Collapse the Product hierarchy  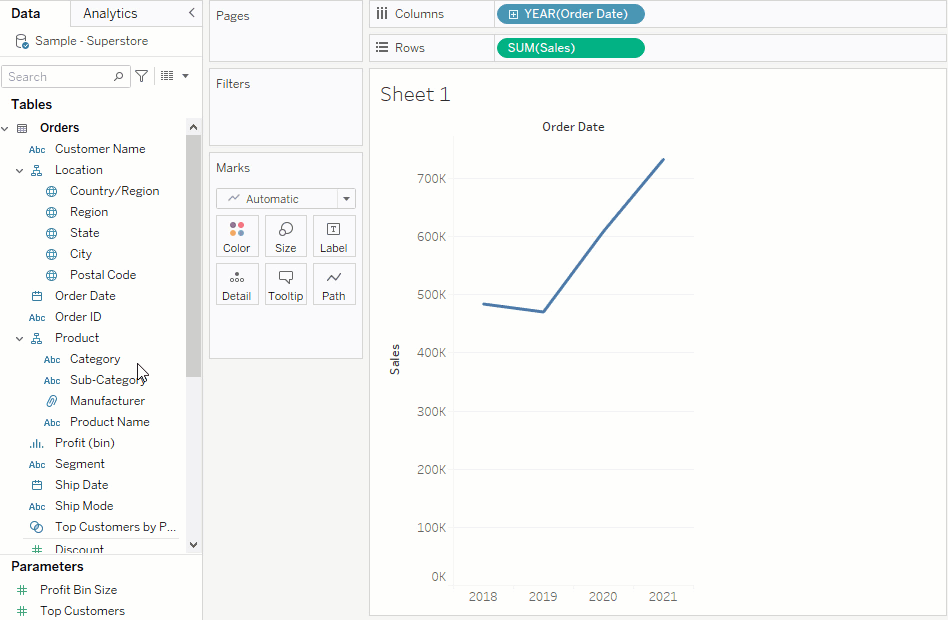click(x=19, y=338)
